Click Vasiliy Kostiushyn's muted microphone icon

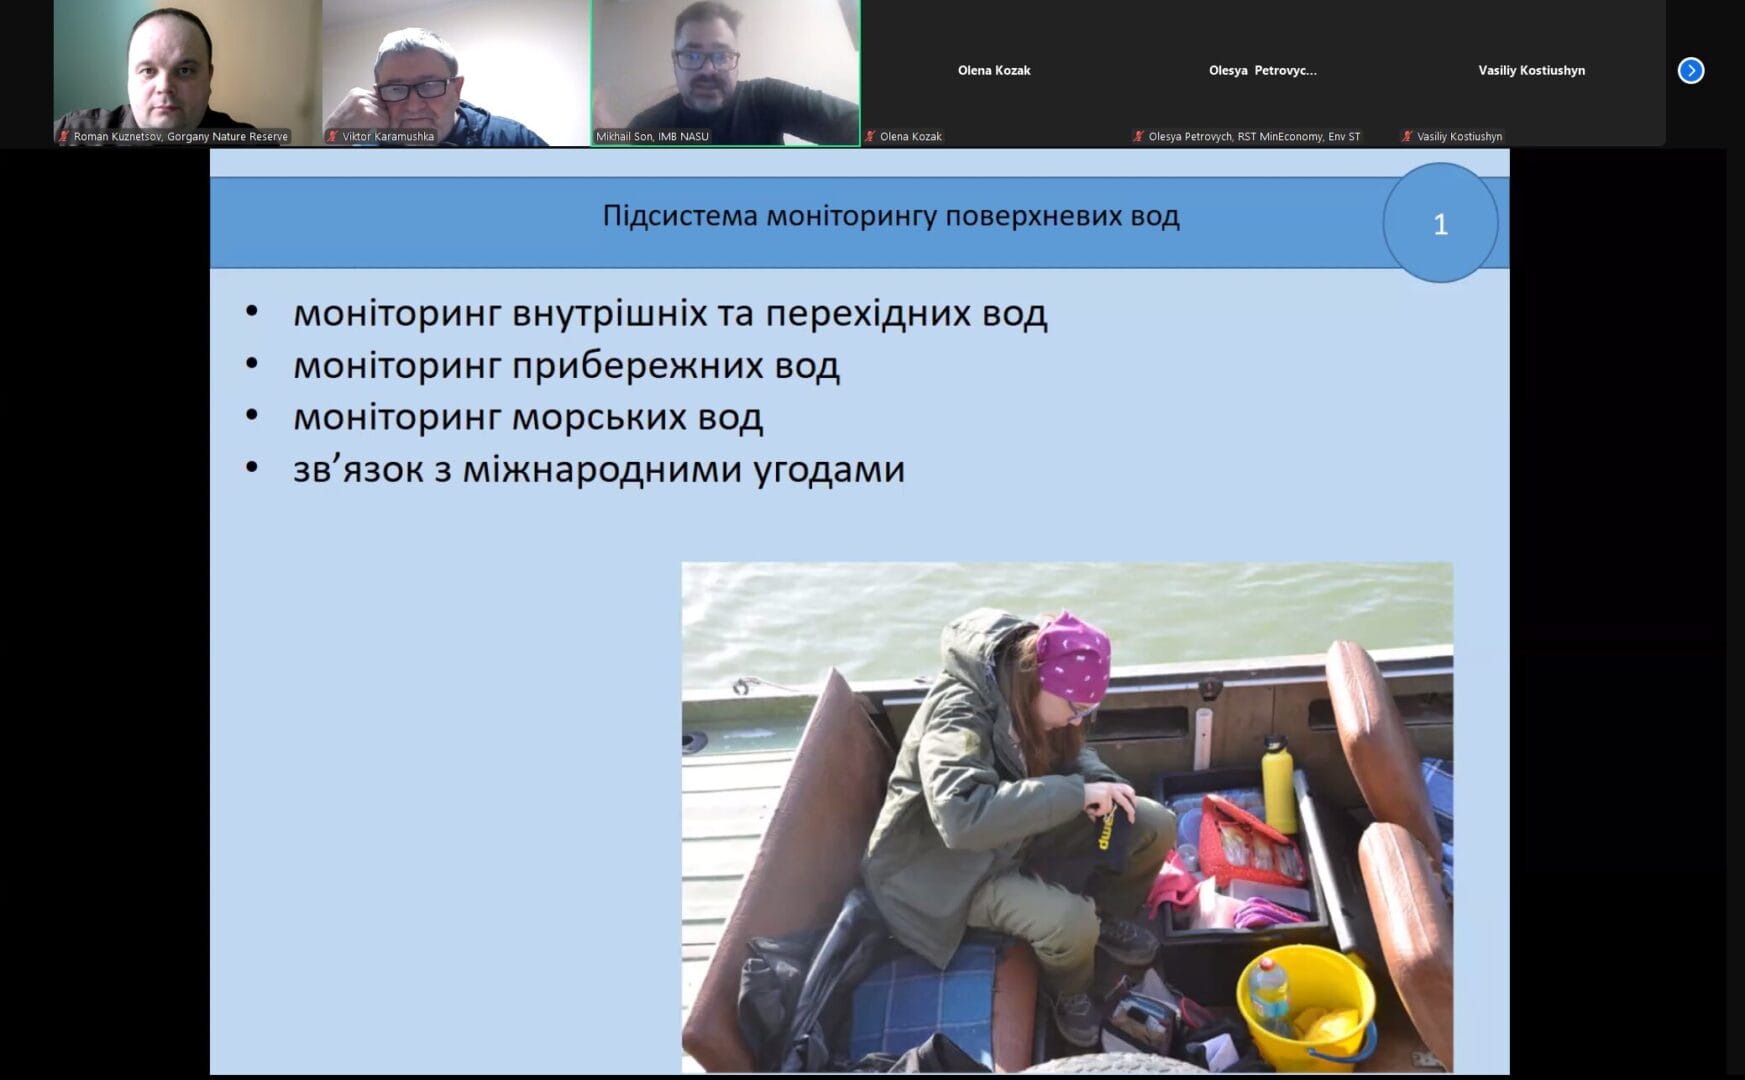coord(1407,137)
